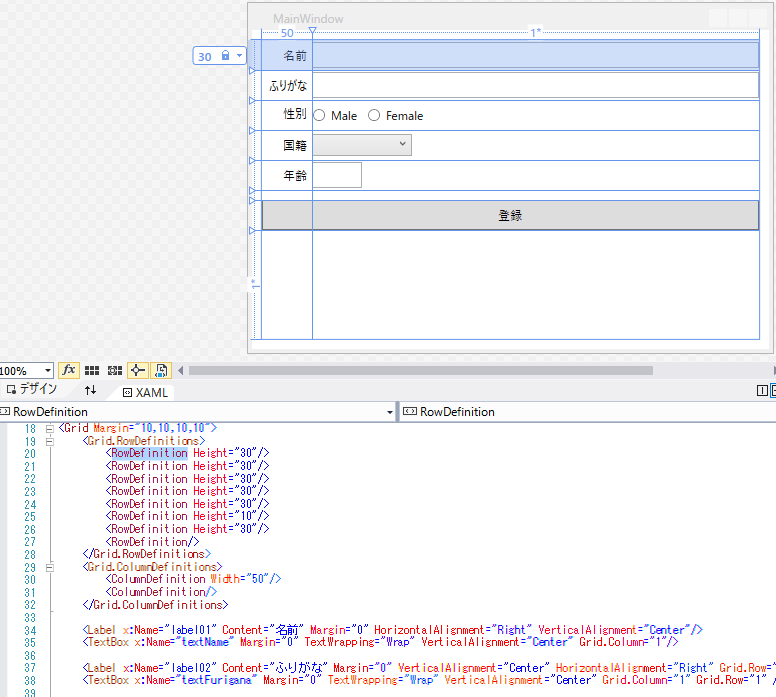Click the 性別 label in the form
The image size is (776, 697).
point(295,114)
